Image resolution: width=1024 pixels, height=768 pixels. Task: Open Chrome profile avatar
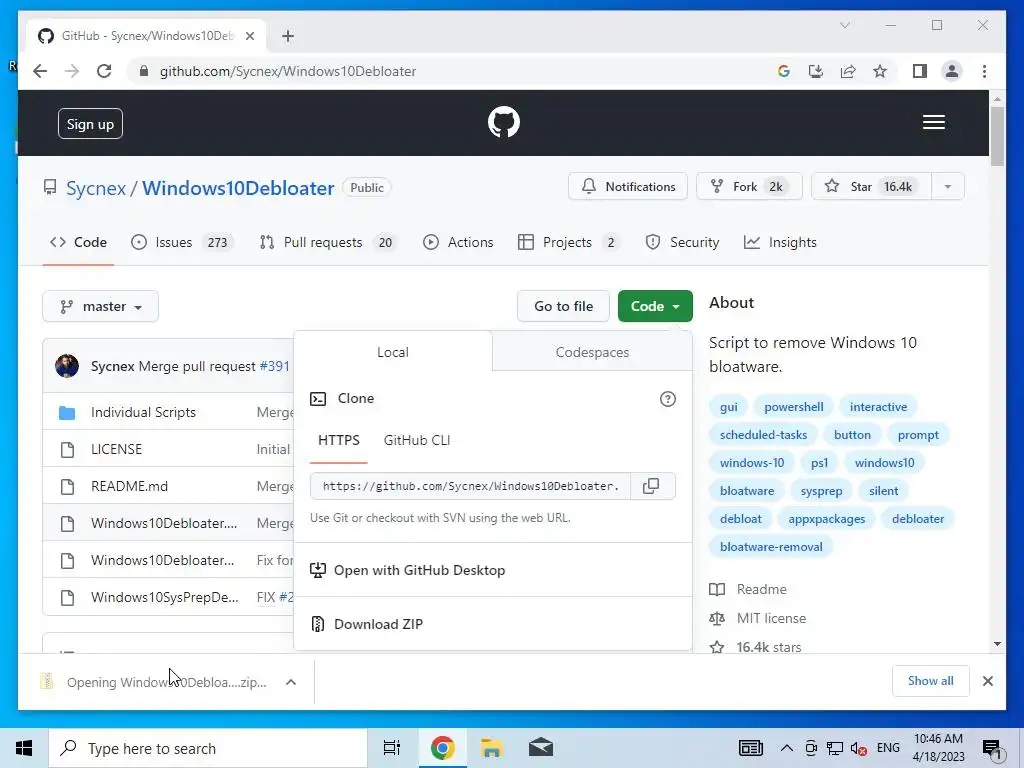coord(952,71)
